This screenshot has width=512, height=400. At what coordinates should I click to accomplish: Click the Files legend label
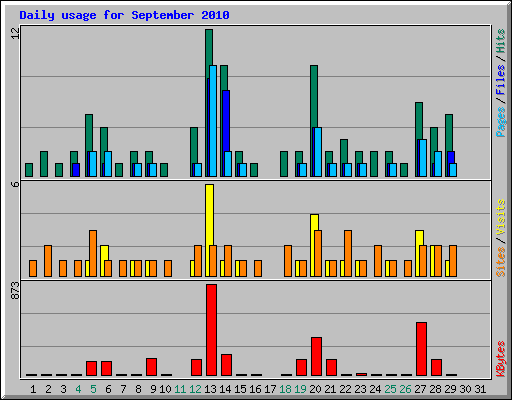tap(500, 80)
